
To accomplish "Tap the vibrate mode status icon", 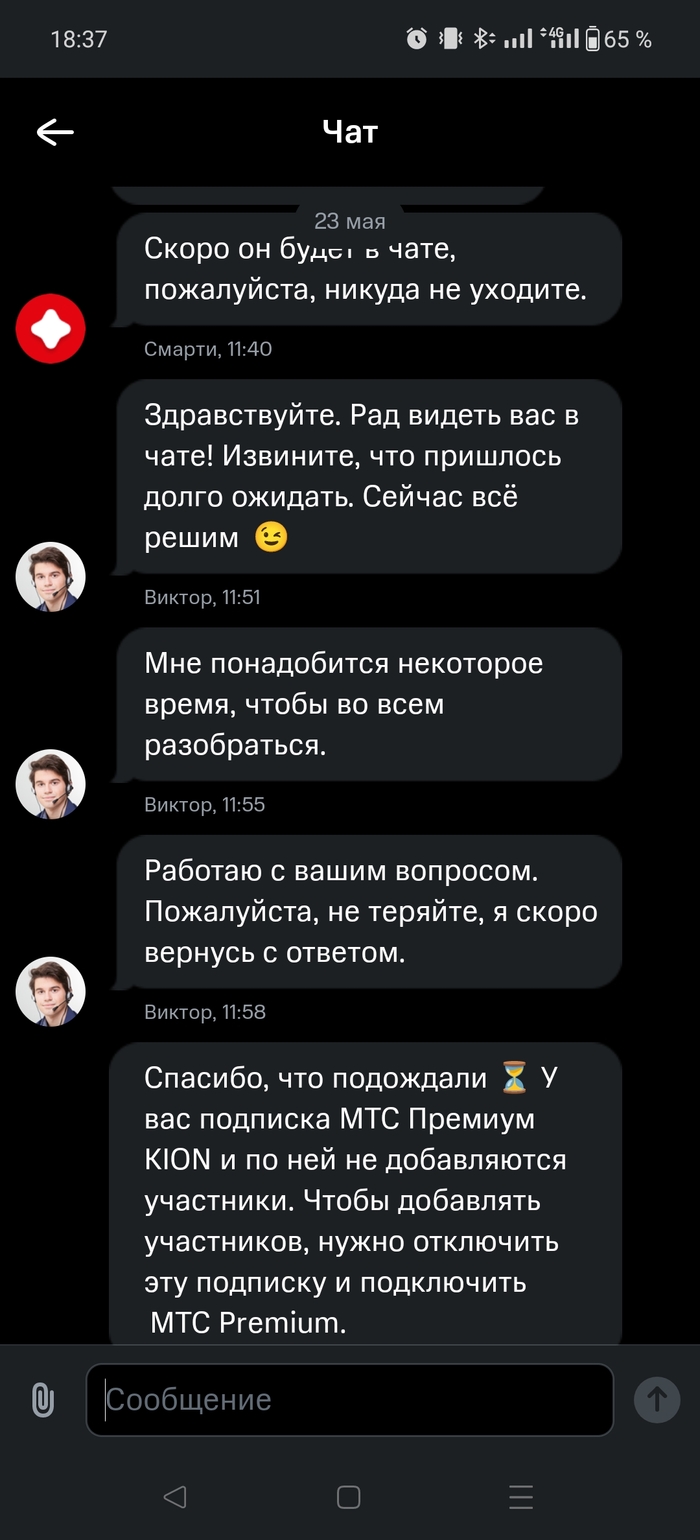I will (x=449, y=39).
